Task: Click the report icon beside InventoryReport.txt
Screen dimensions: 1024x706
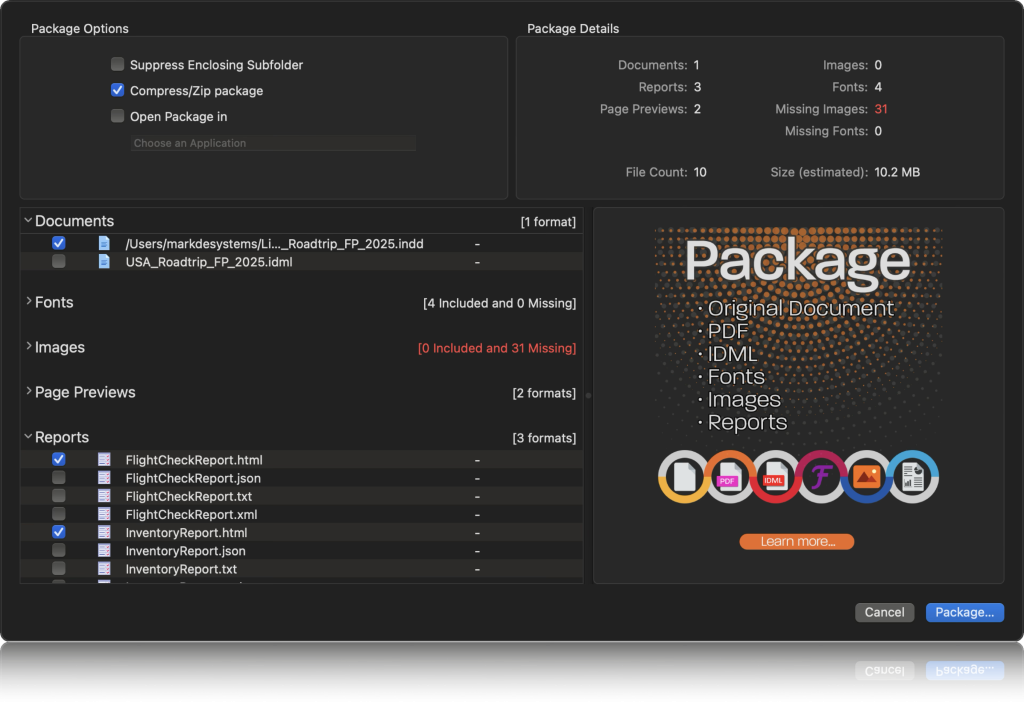Action: click(x=104, y=569)
